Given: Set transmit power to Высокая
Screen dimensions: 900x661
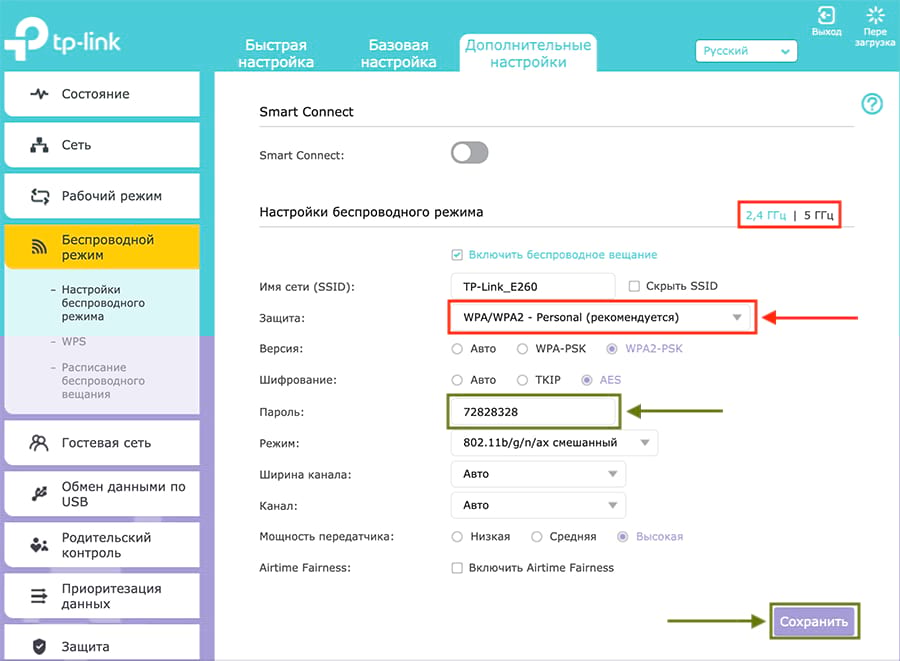Looking at the screenshot, I should (622, 536).
